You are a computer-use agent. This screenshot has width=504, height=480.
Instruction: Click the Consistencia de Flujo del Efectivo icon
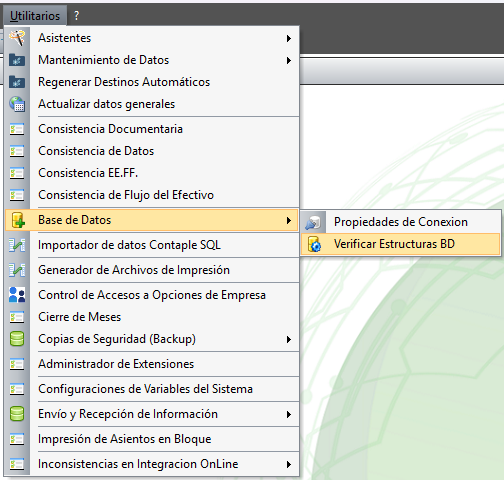pyautogui.click(x=17, y=195)
